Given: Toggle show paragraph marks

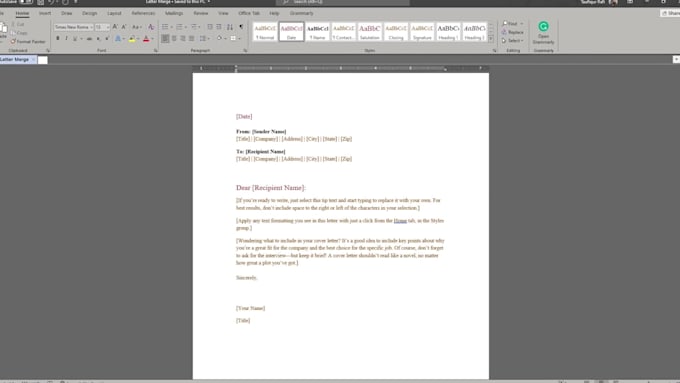Looking at the screenshot, I should point(241,27).
